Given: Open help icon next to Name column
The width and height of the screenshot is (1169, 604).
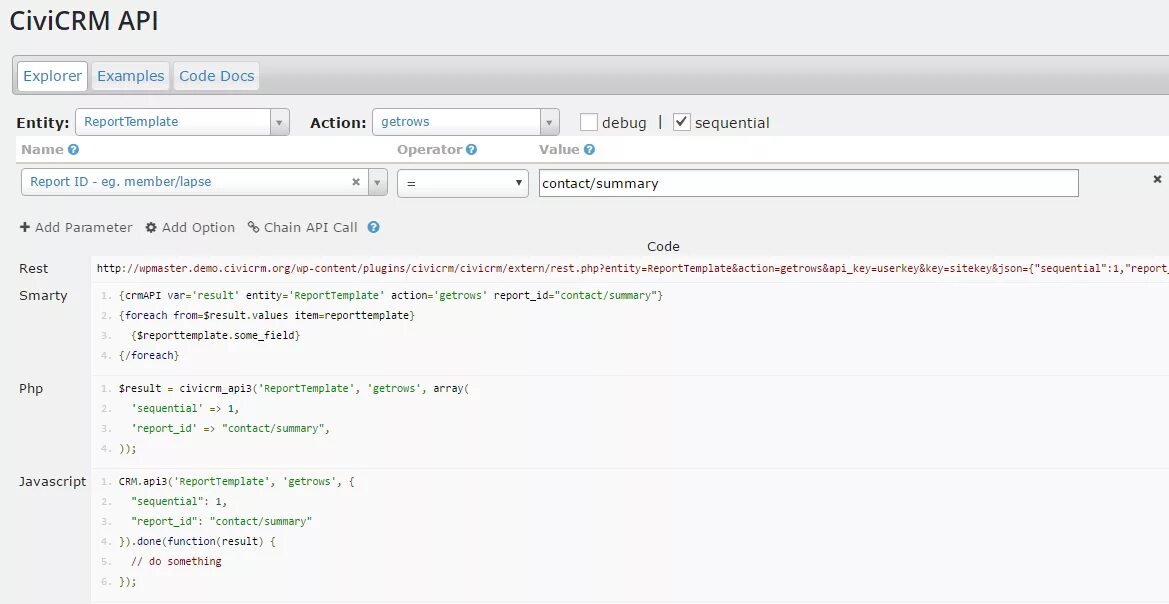Looking at the screenshot, I should (x=73, y=149).
